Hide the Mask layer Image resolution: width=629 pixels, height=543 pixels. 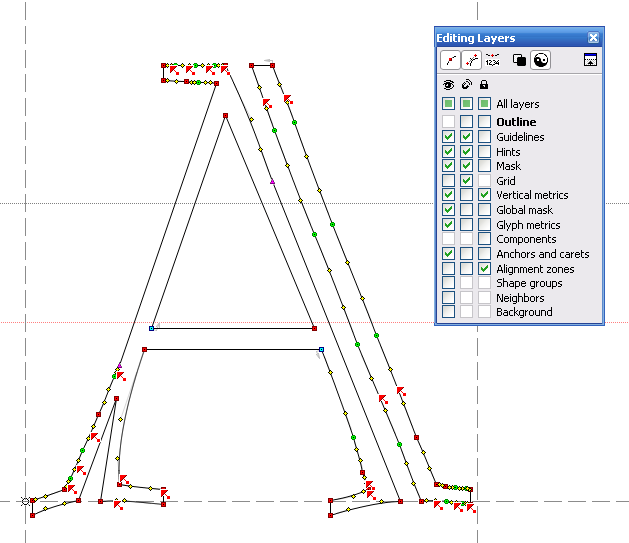[448, 166]
